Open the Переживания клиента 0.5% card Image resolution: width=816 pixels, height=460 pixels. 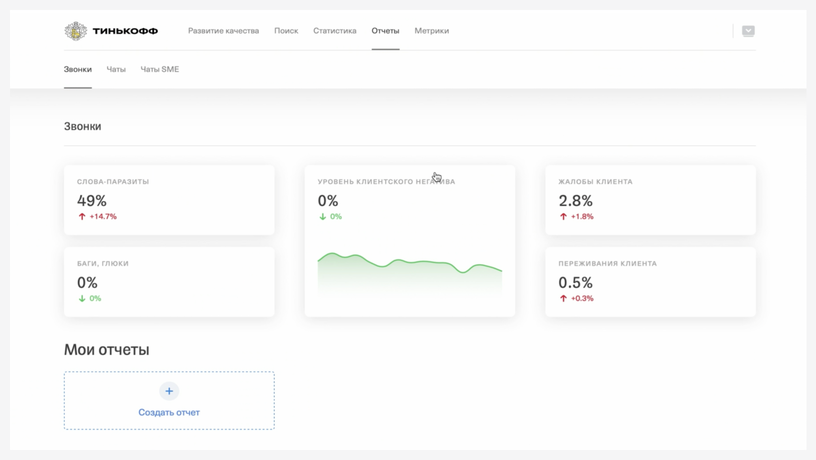pos(650,282)
